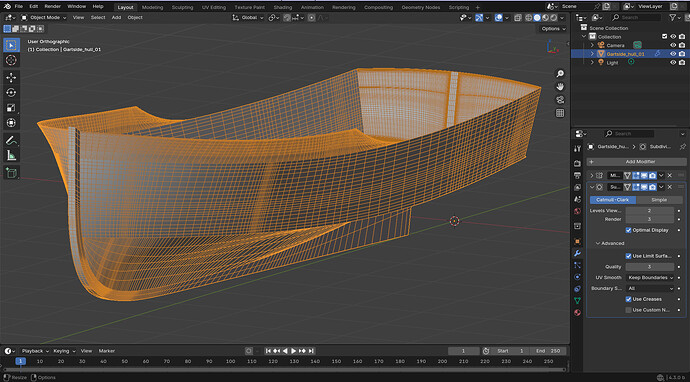The width and height of the screenshot is (690, 382).
Task: Select the Catmull-Clark subdivision button
Action: (x=613, y=200)
